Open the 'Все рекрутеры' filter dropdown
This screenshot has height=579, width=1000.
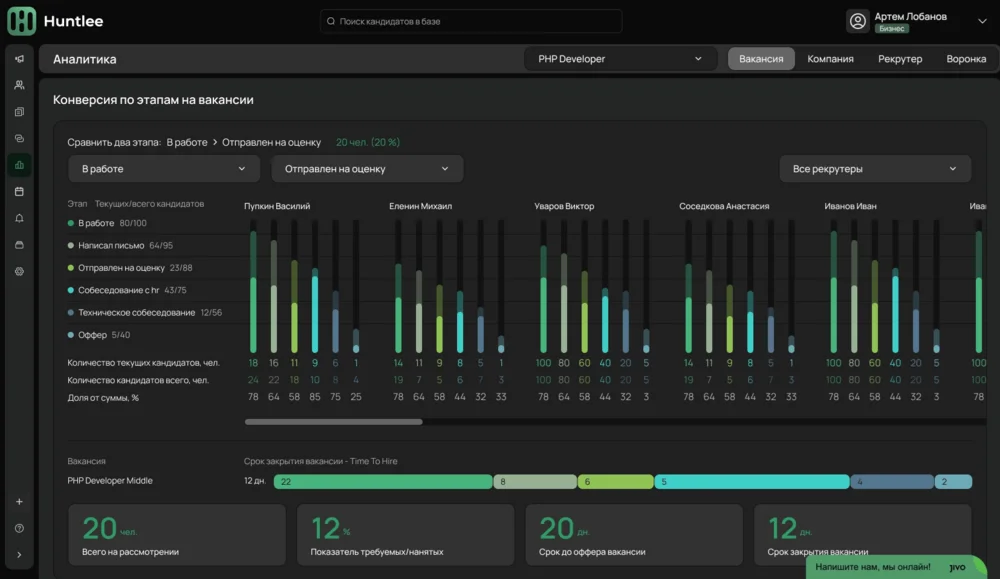pyautogui.click(x=874, y=169)
